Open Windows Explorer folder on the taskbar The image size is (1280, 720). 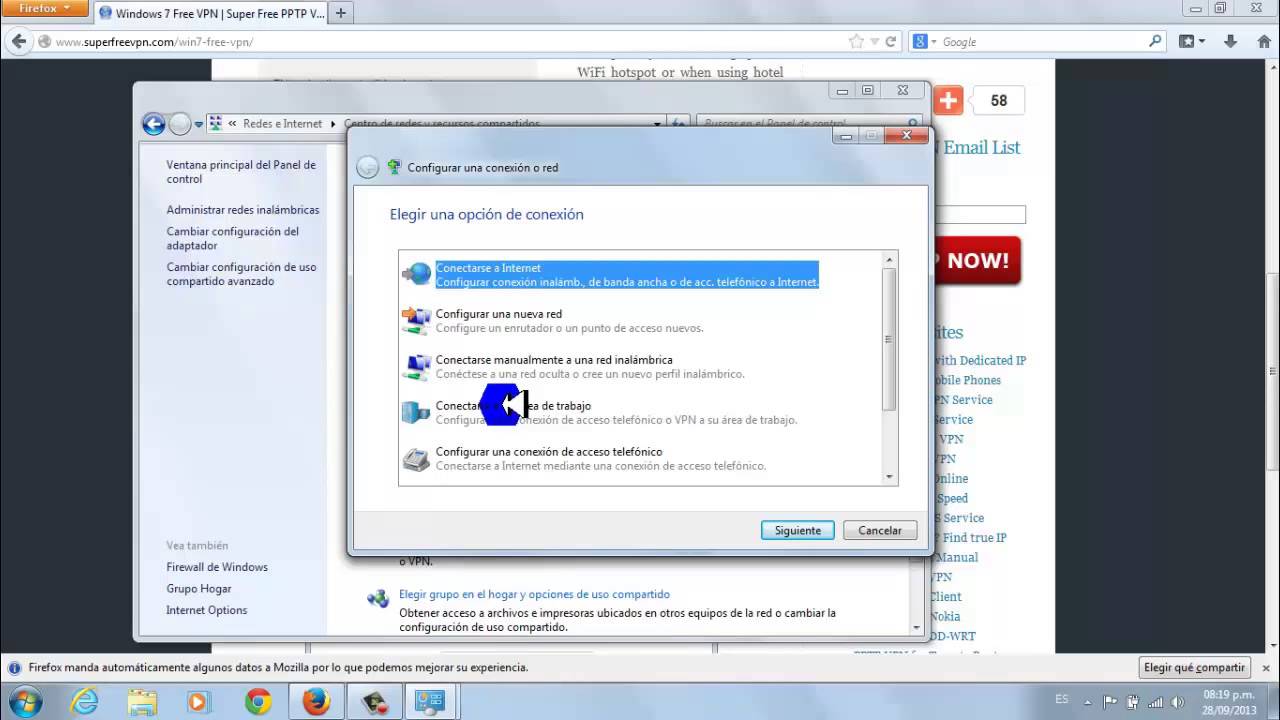[141, 702]
